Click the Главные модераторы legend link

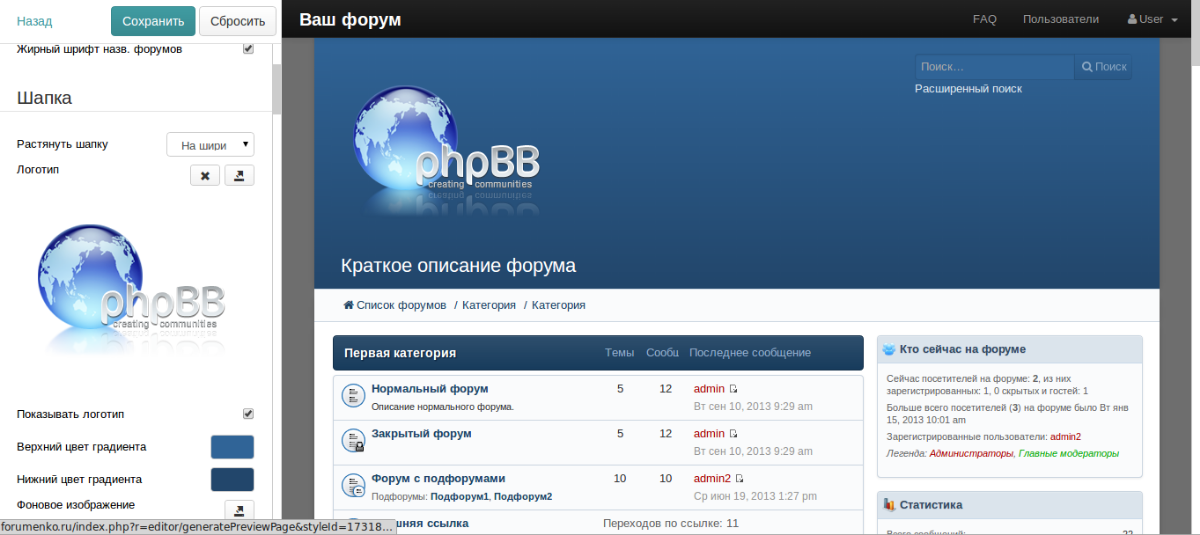(1069, 454)
